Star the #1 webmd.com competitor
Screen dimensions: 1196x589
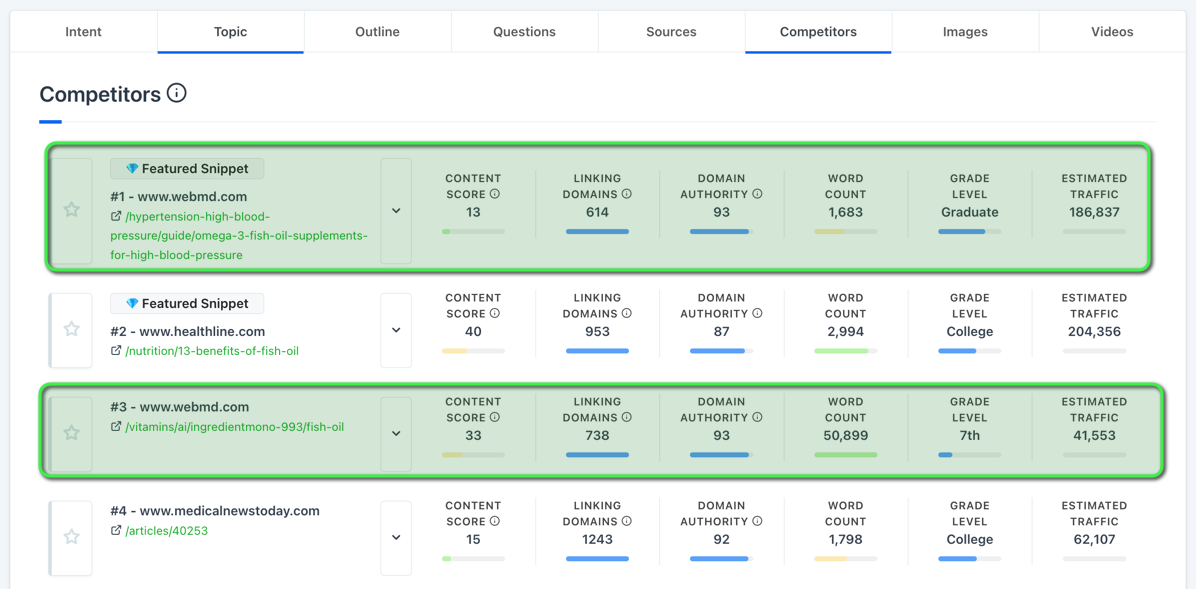pos(71,210)
